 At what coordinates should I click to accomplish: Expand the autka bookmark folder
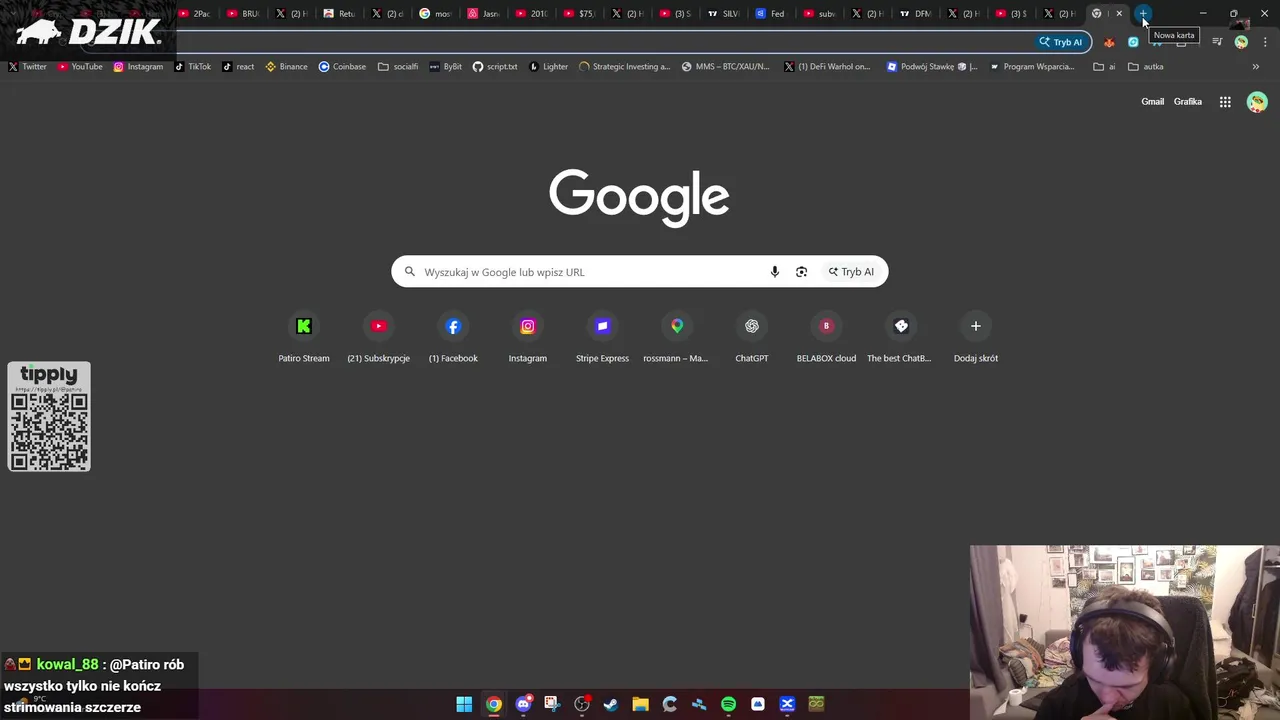(x=1146, y=67)
